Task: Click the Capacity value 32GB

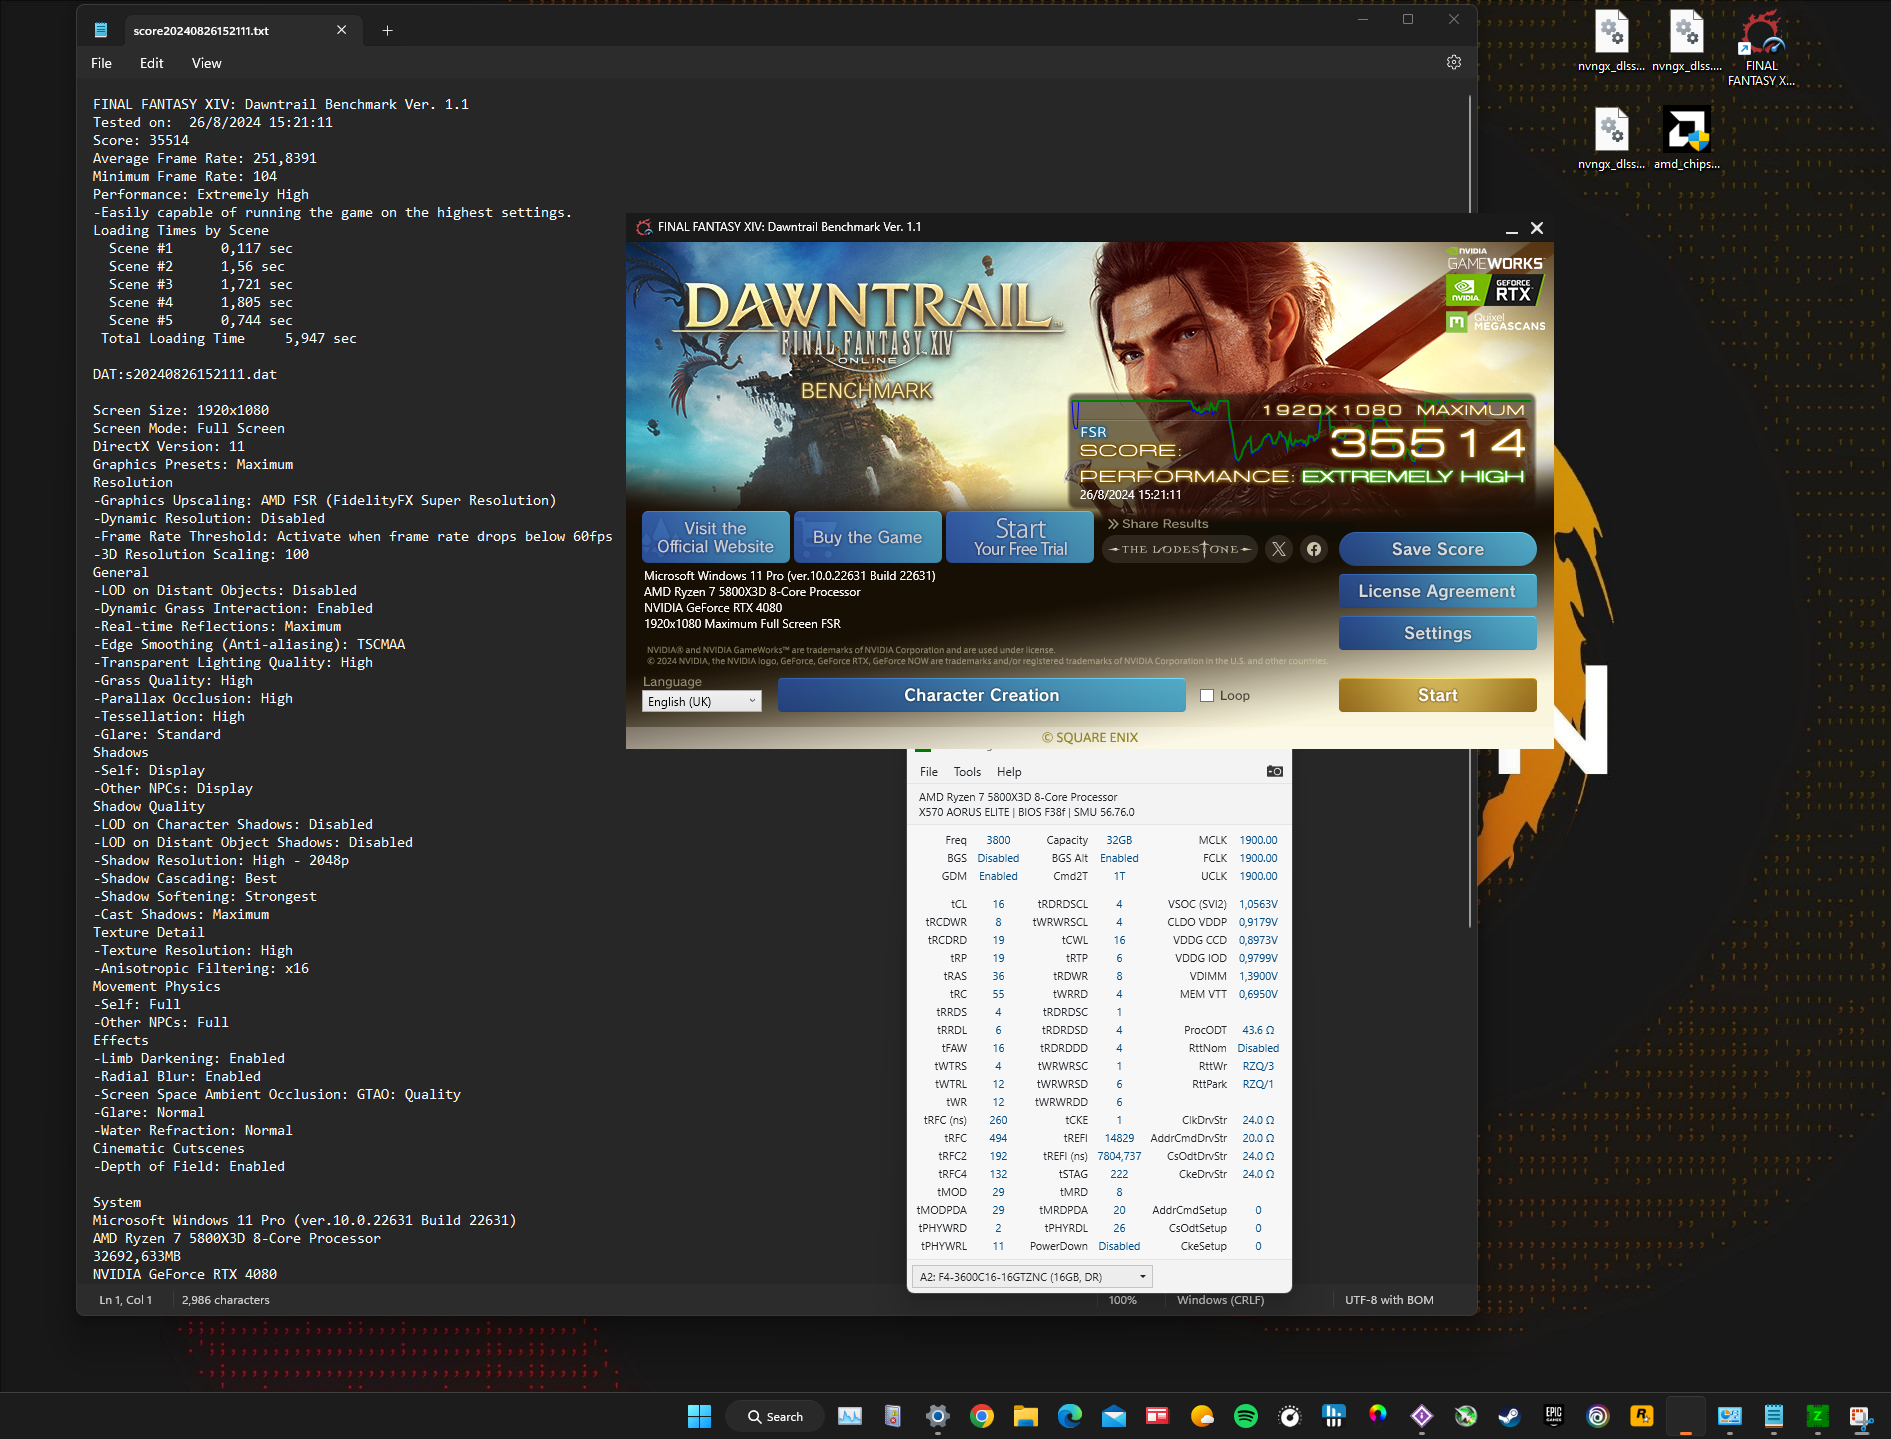Action: pos(1119,840)
